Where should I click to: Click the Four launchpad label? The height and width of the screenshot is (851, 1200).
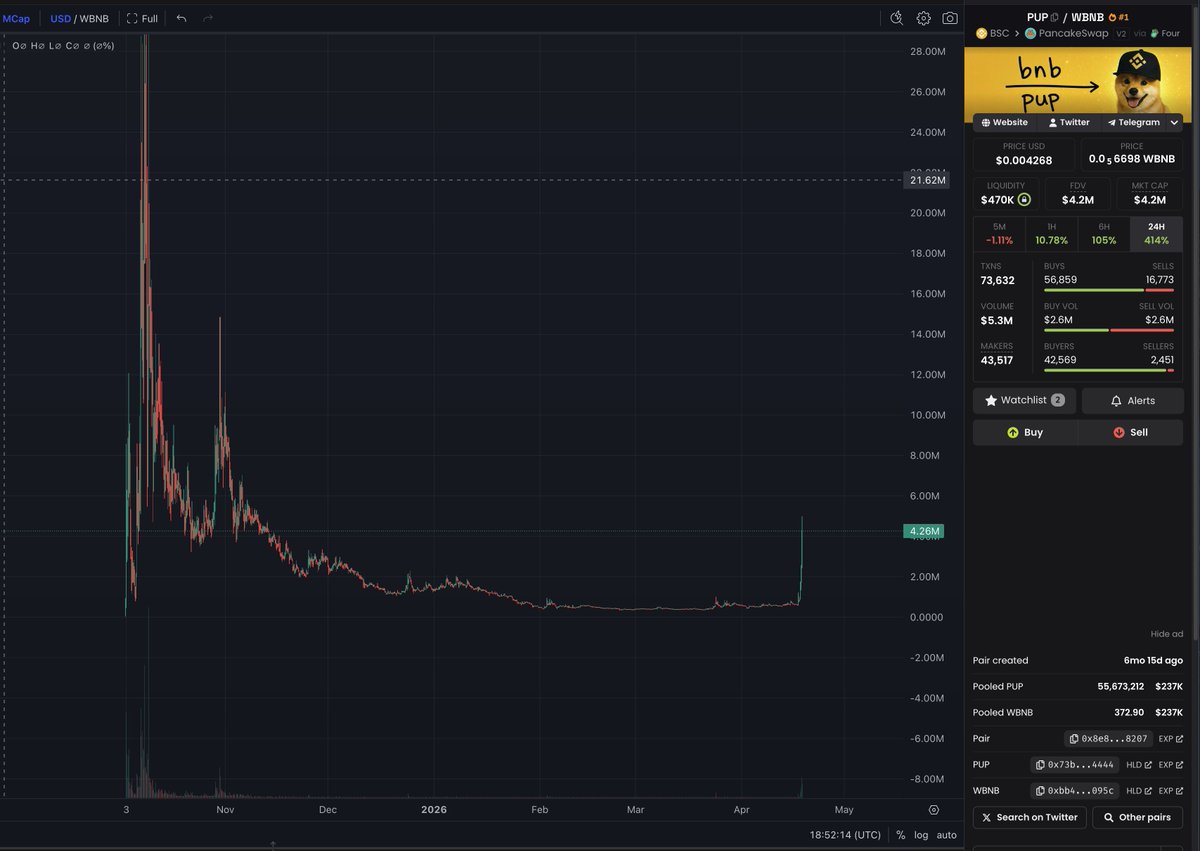click(1165, 33)
